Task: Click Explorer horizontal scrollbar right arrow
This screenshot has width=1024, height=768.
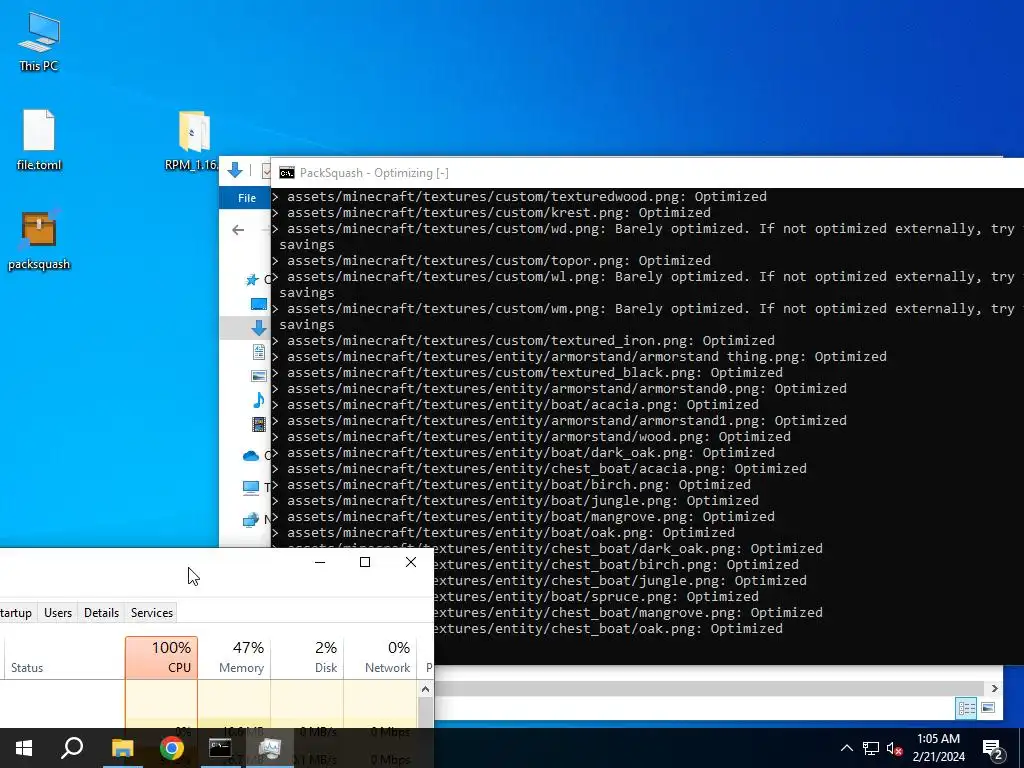Action: (x=994, y=688)
